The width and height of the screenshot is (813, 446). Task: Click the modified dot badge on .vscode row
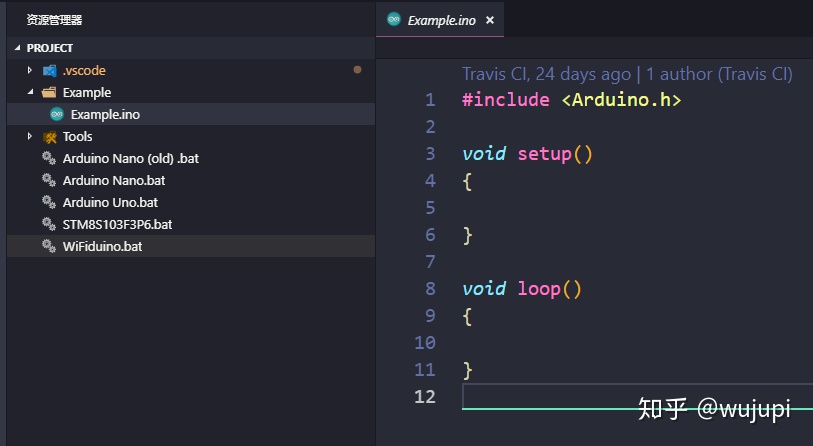(x=357, y=69)
